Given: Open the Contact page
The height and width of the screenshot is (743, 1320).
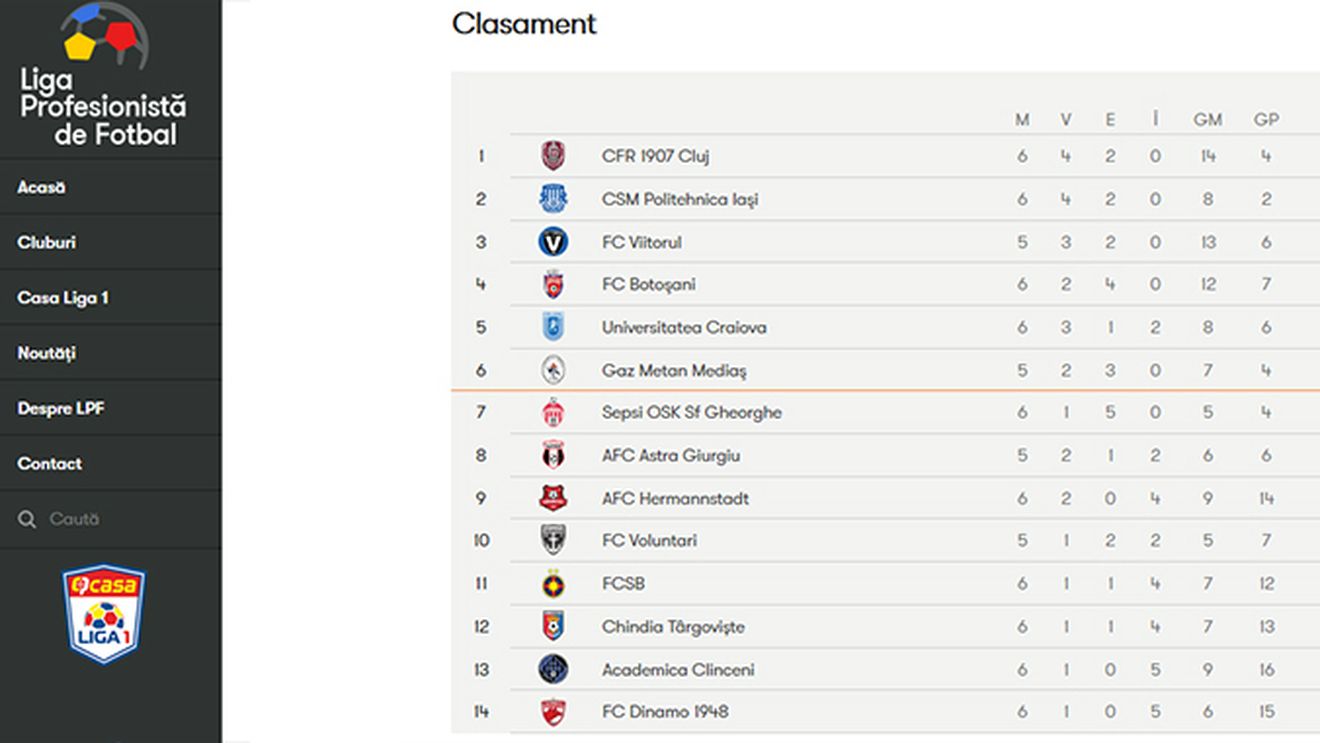Looking at the screenshot, I should tap(50, 463).
